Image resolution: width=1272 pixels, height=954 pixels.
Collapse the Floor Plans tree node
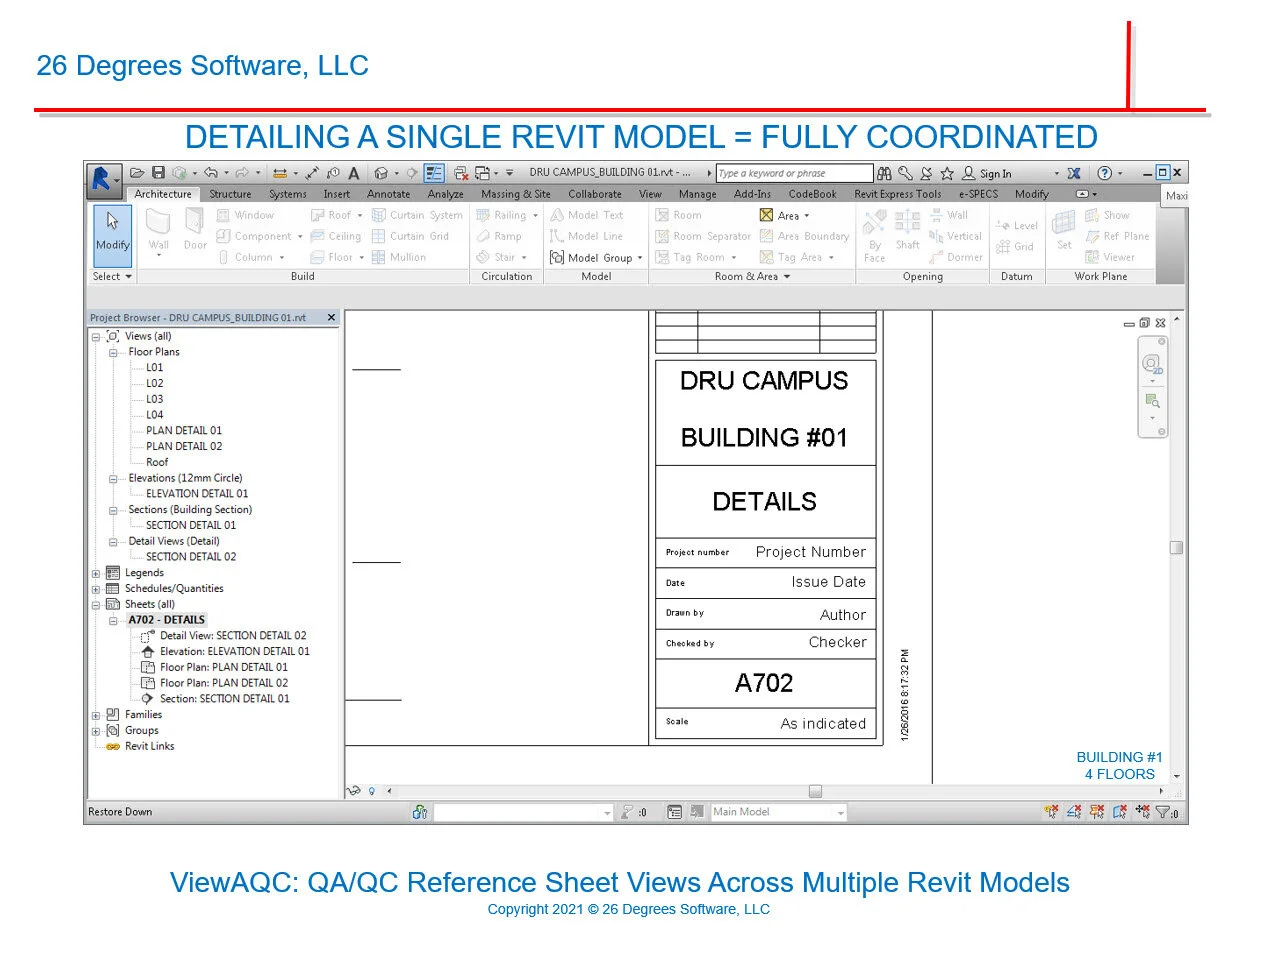[x=113, y=353]
